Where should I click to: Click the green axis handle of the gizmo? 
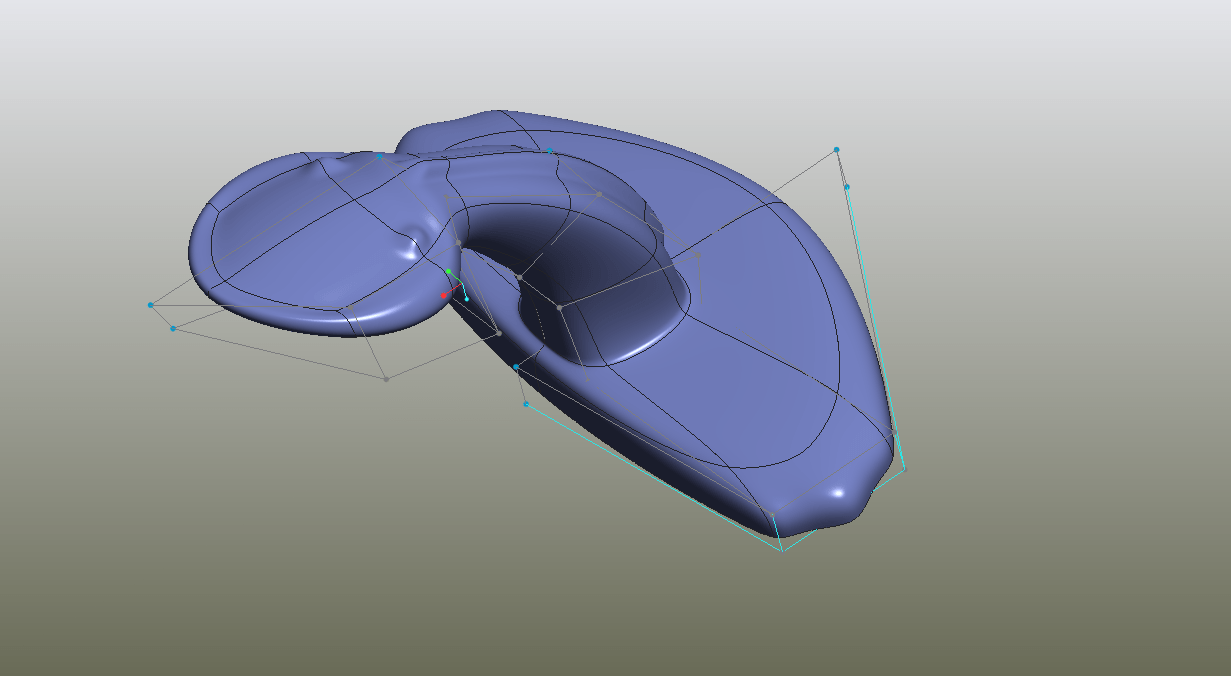click(x=449, y=272)
